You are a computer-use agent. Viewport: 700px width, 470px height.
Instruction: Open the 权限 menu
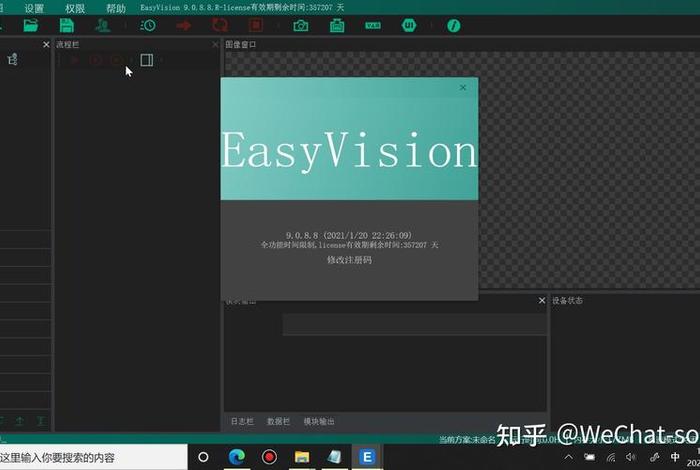pos(75,8)
